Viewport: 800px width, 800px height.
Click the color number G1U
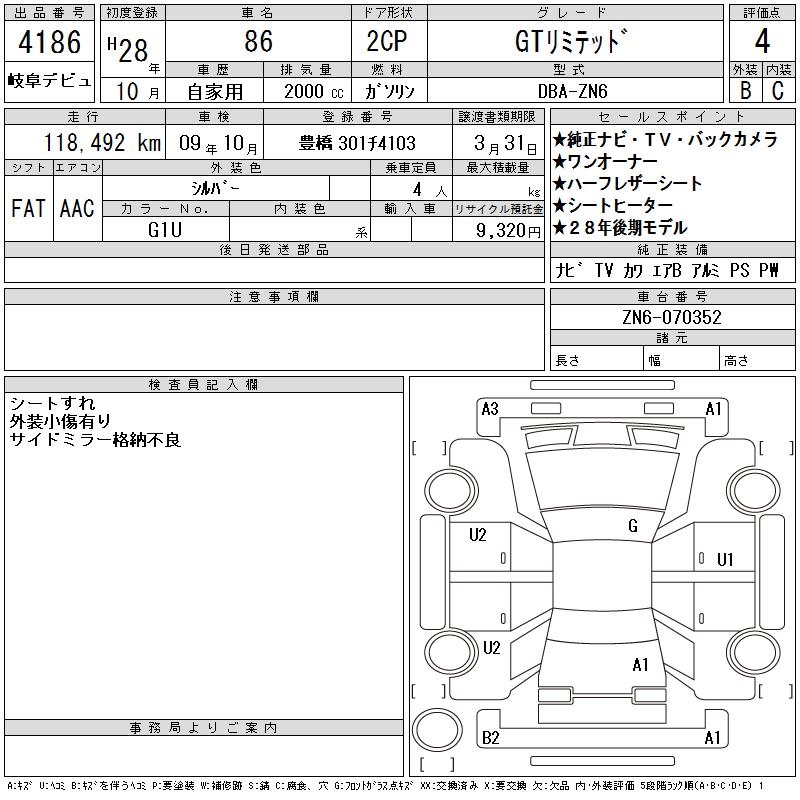click(x=165, y=230)
